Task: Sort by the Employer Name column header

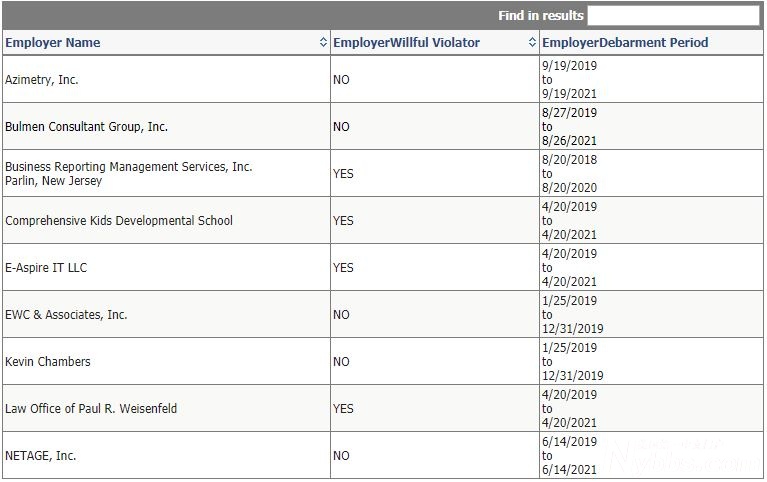Action: click(53, 43)
